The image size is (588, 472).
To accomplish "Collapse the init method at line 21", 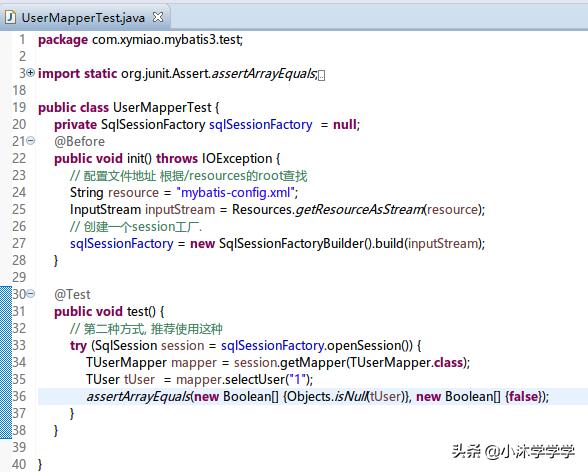I will 31,141.
